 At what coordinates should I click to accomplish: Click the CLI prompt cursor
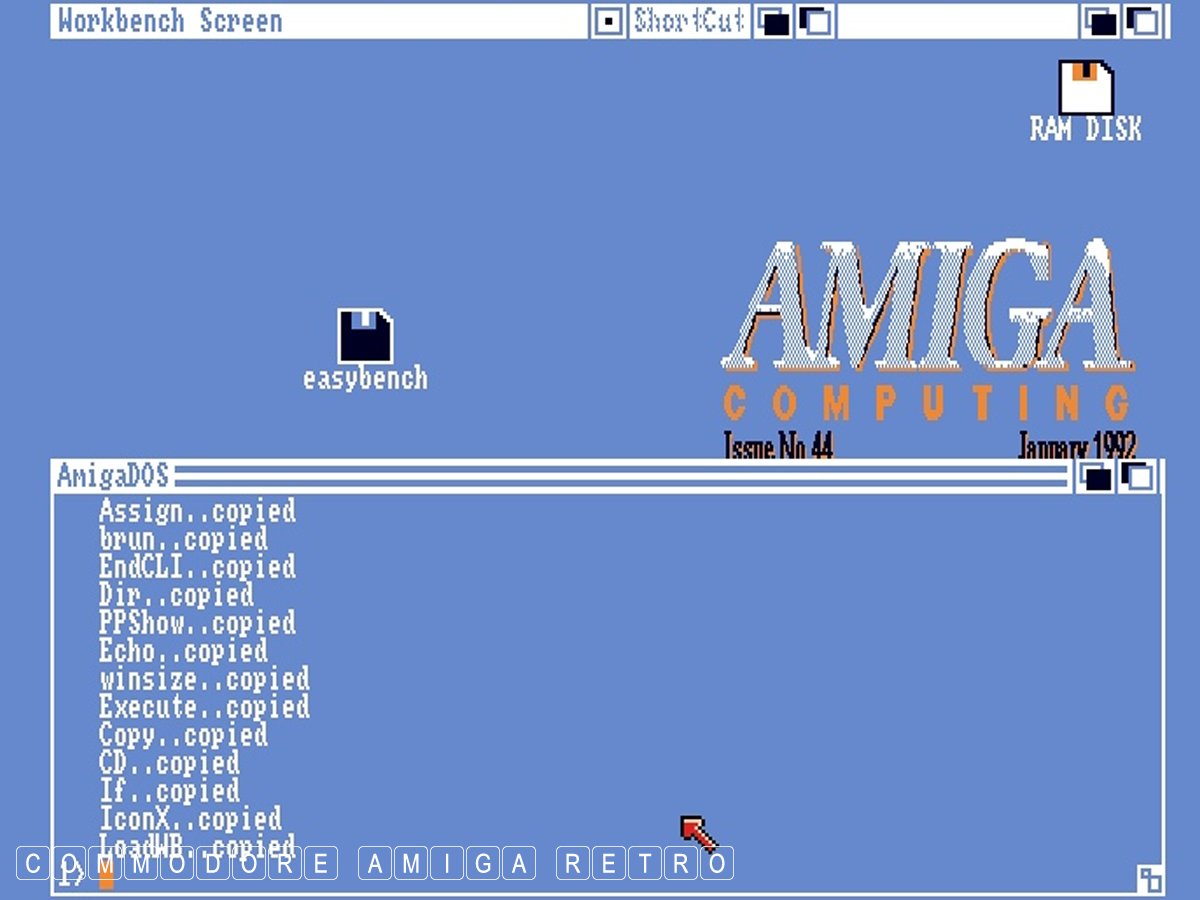point(106,876)
